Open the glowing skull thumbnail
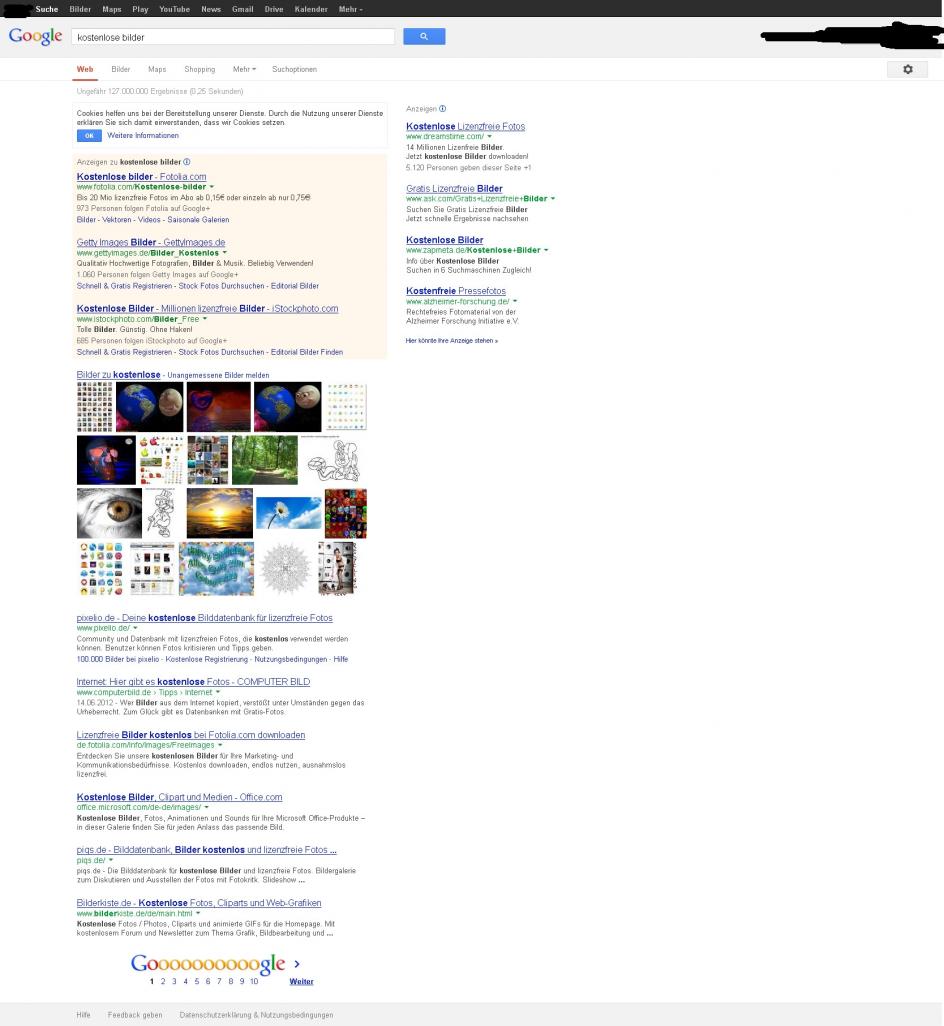 [x=106, y=460]
